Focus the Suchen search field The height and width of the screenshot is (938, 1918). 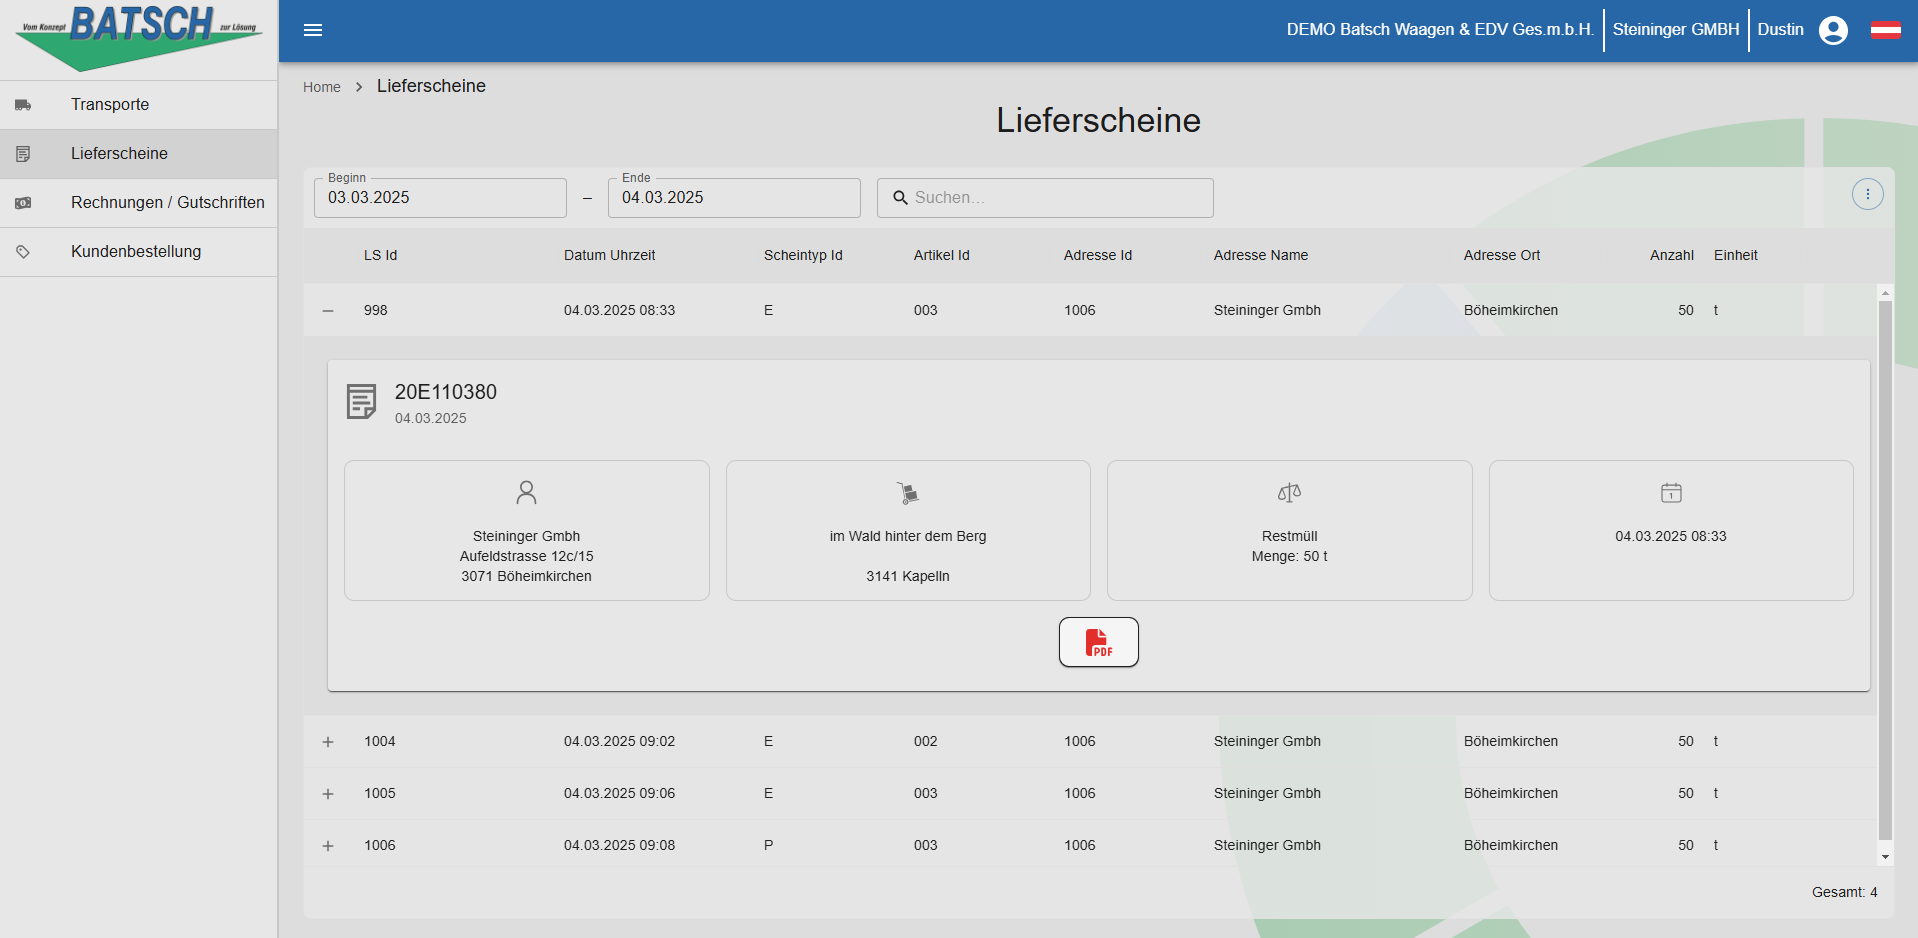(1045, 198)
